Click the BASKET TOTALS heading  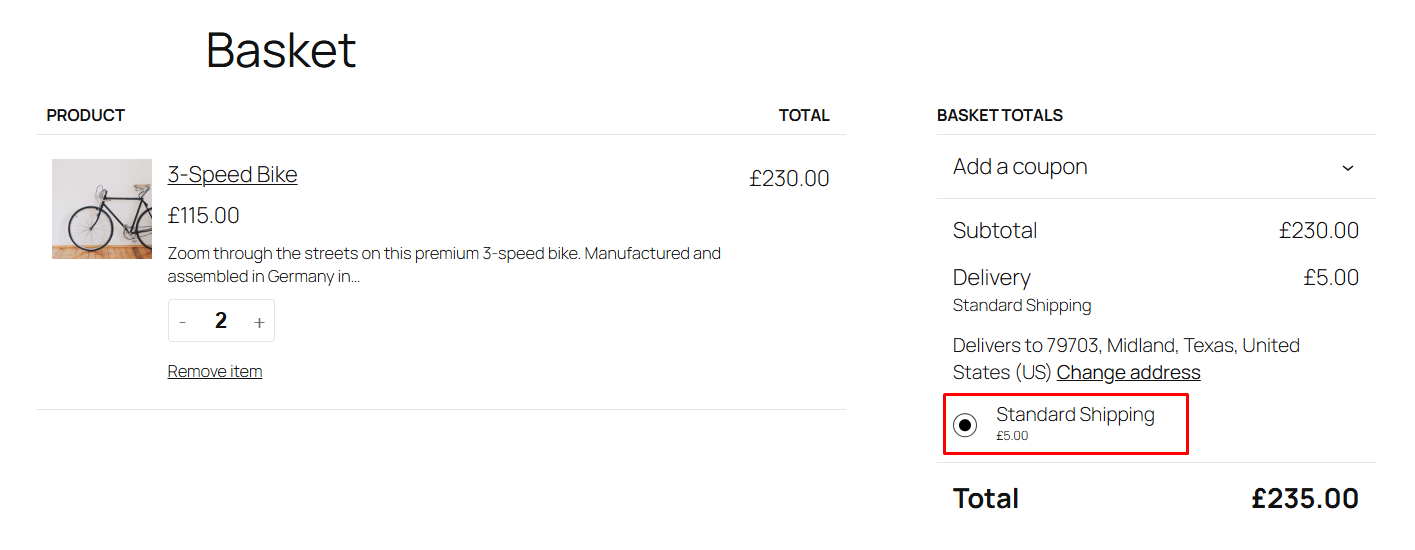click(x=1000, y=115)
